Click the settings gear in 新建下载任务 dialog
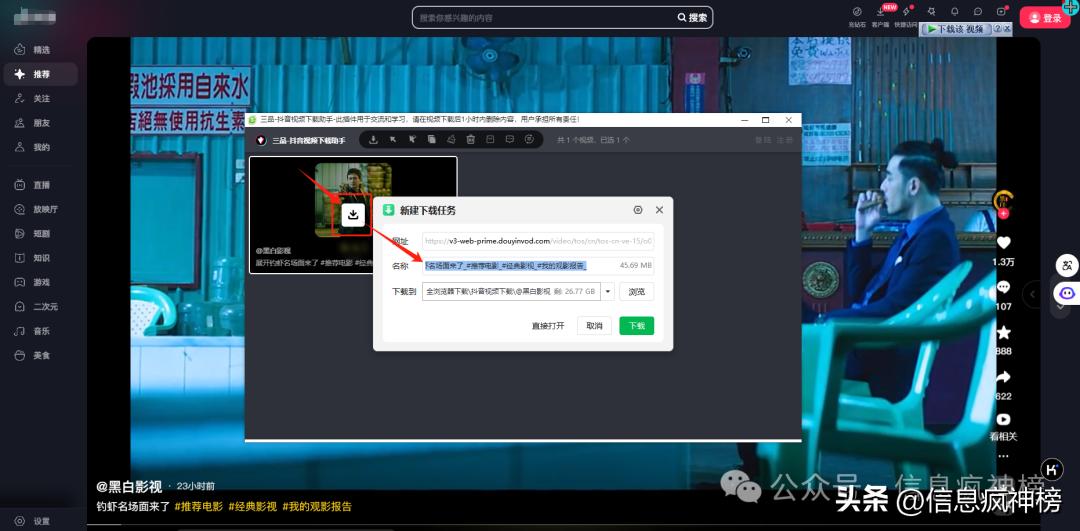This screenshot has width=1080, height=531. [638, 210]
